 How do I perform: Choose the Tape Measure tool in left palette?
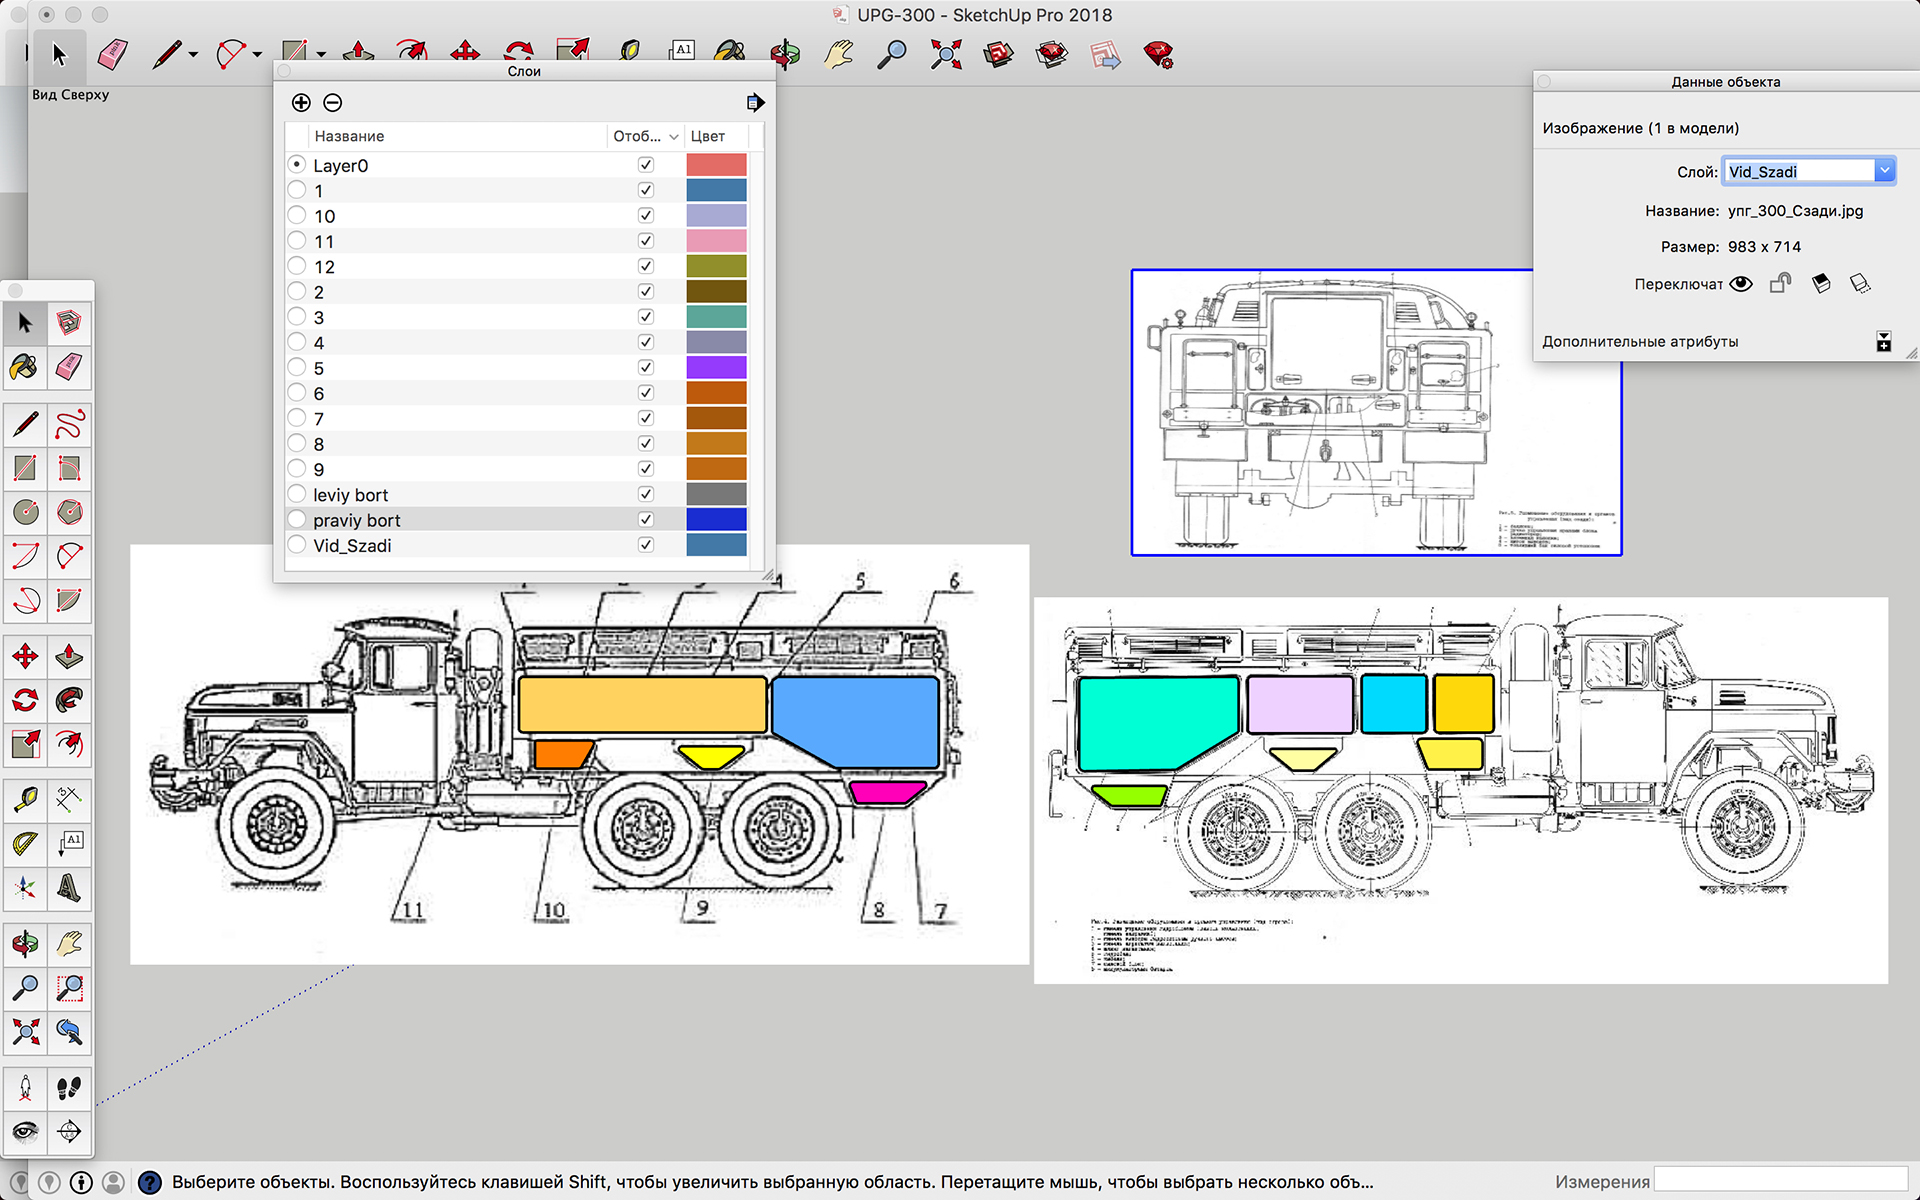pos(25,799)
